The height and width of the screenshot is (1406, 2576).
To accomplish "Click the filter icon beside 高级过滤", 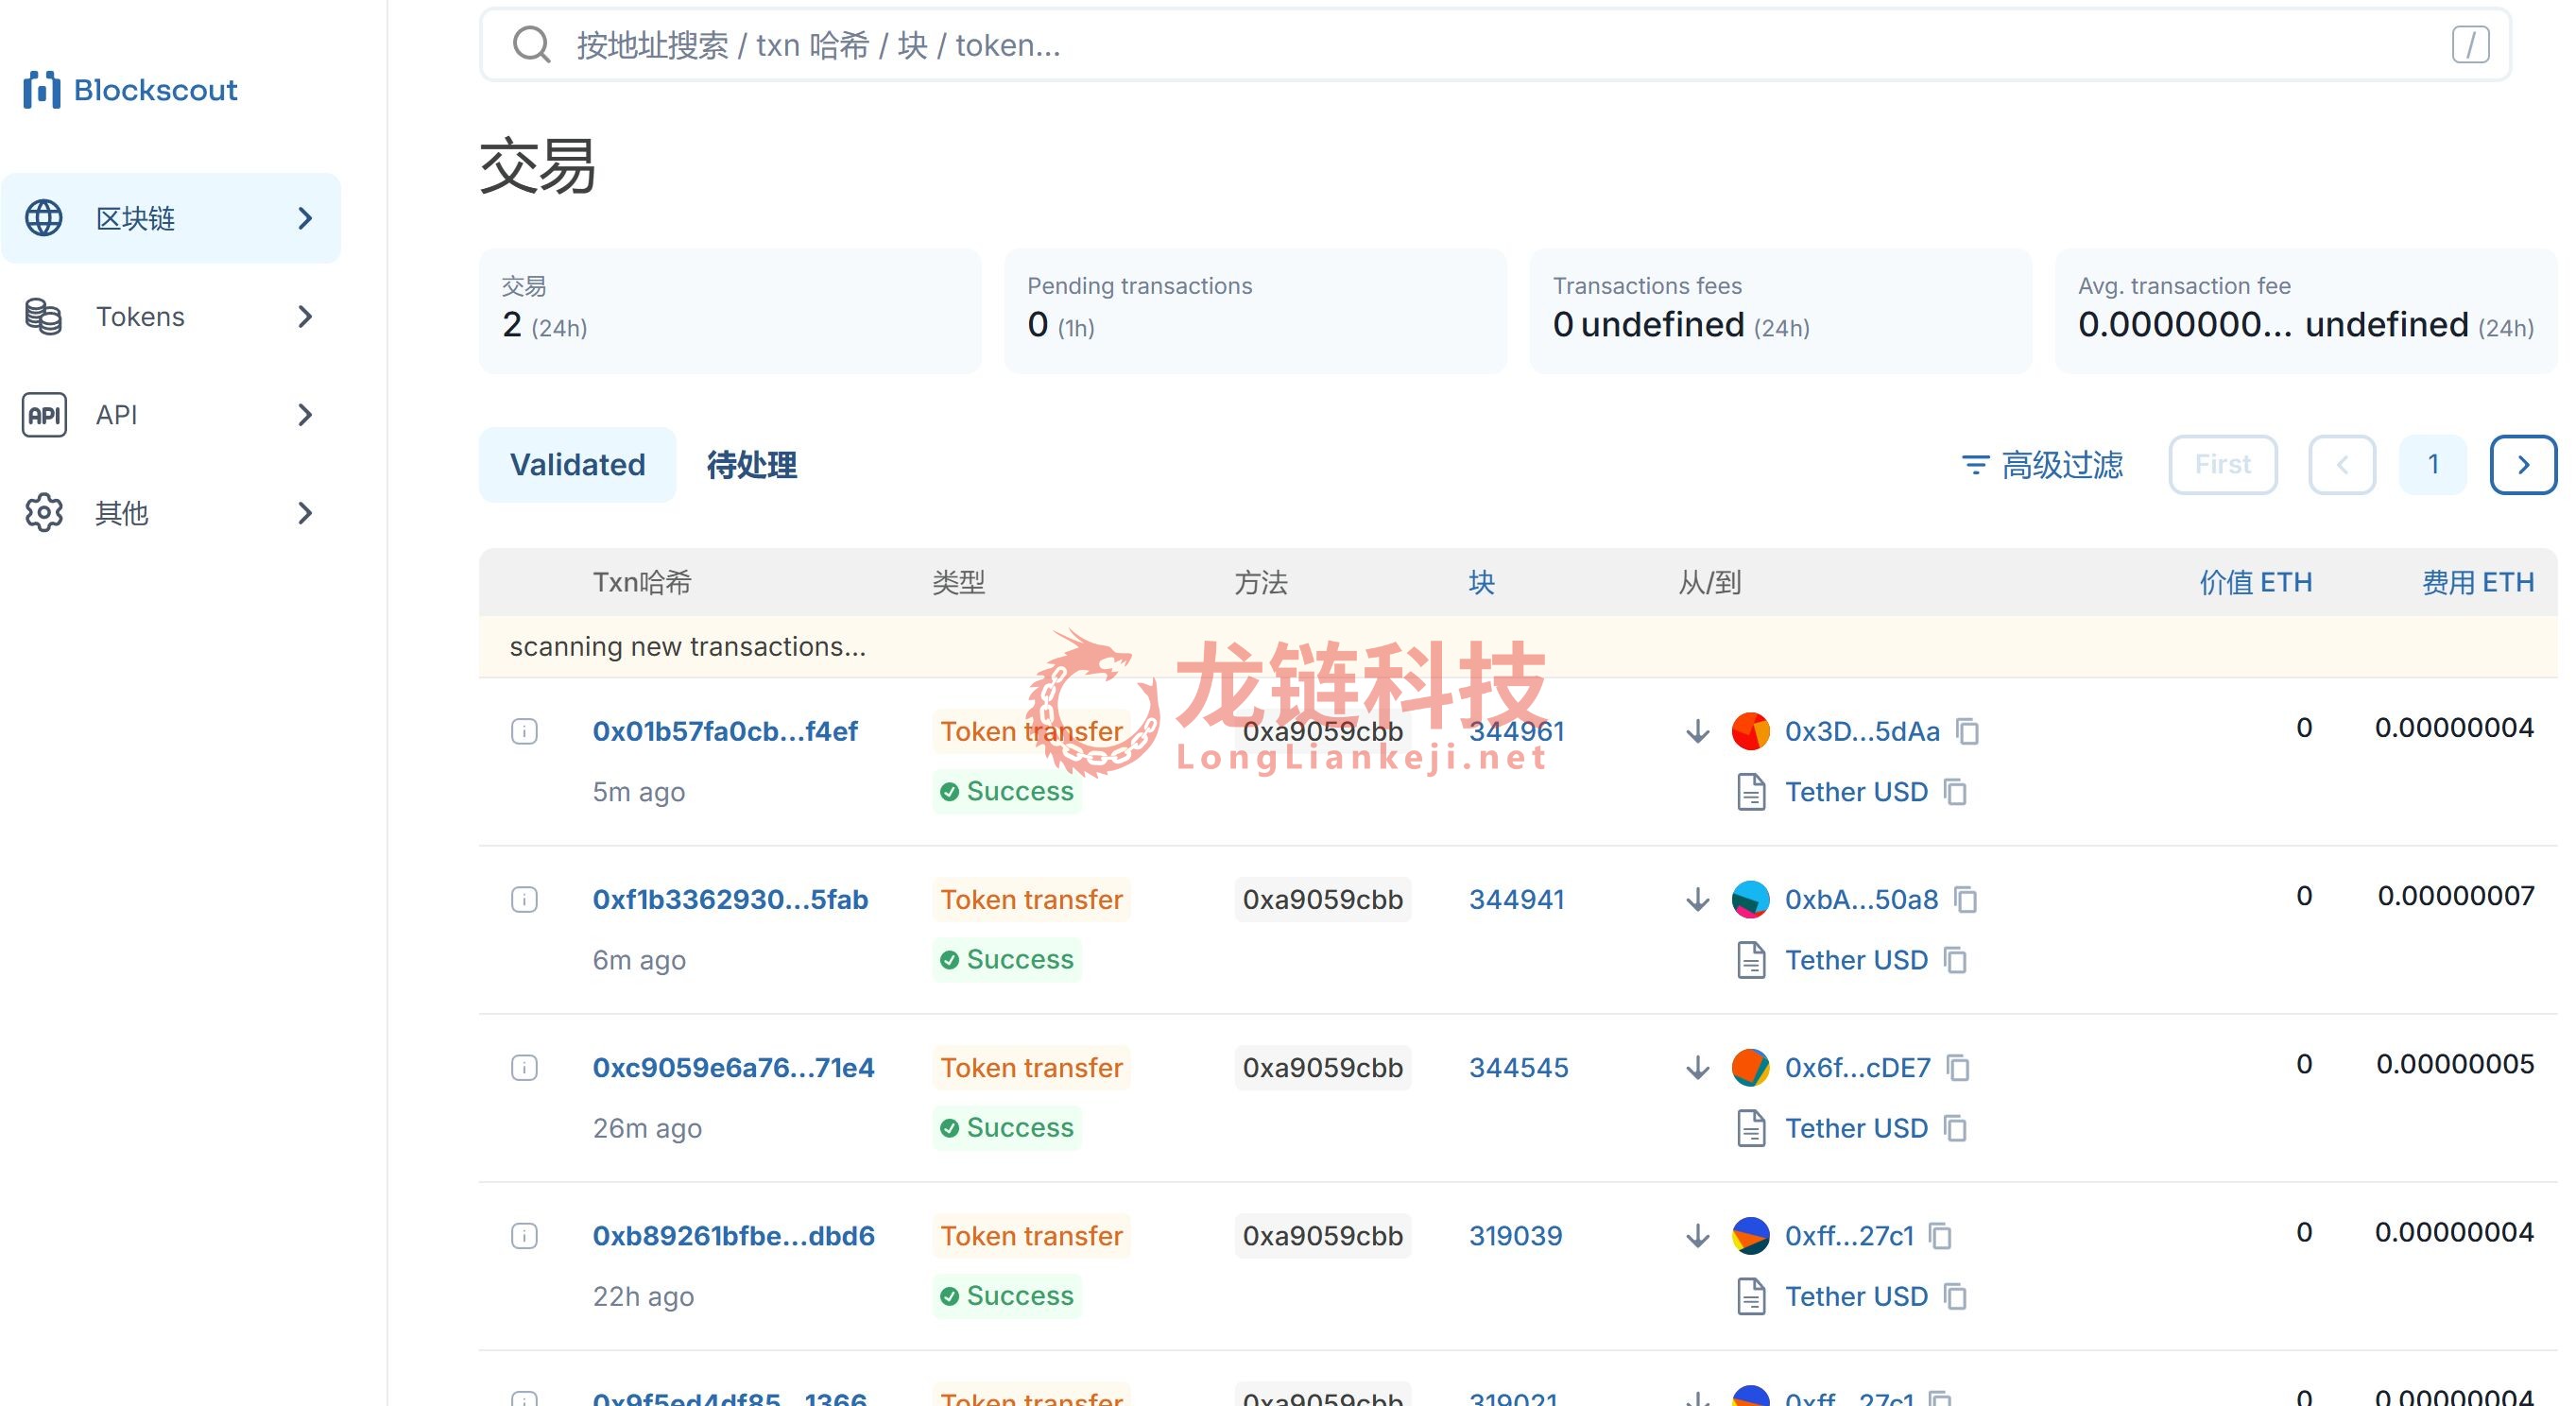I will [x=1975, y=465].
